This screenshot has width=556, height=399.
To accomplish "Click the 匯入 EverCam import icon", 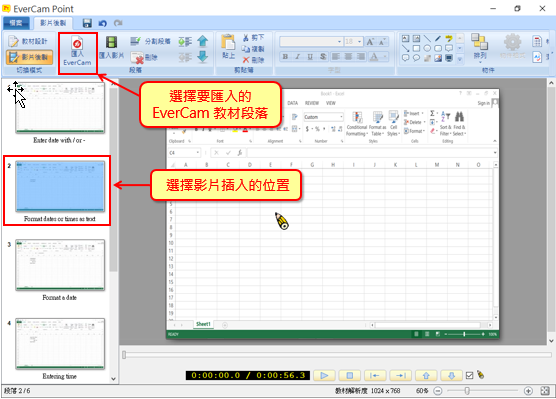I will click(77, 52).
